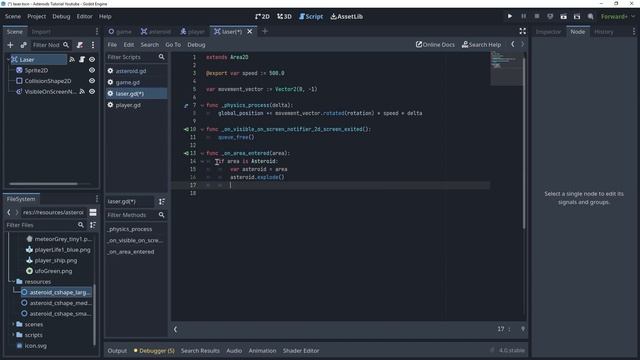
Task: Open the AssetLib workspace
Action: pyautogui.click(x=347, y=16)
